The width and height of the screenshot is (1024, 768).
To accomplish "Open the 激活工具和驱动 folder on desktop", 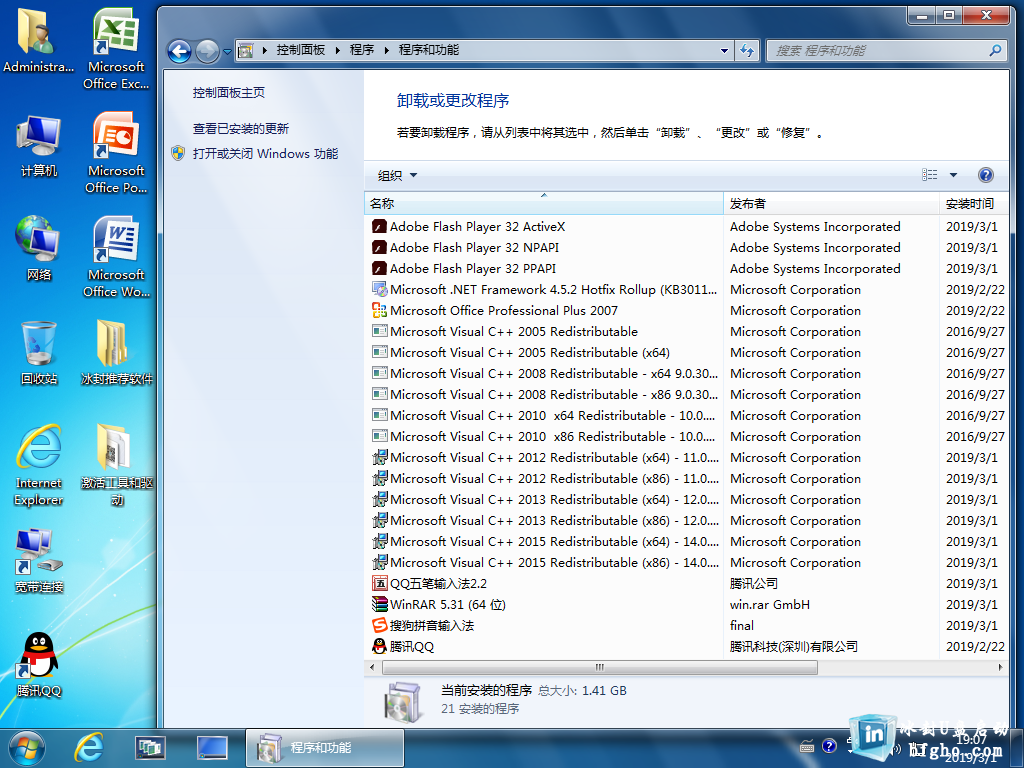I will 116,465.
